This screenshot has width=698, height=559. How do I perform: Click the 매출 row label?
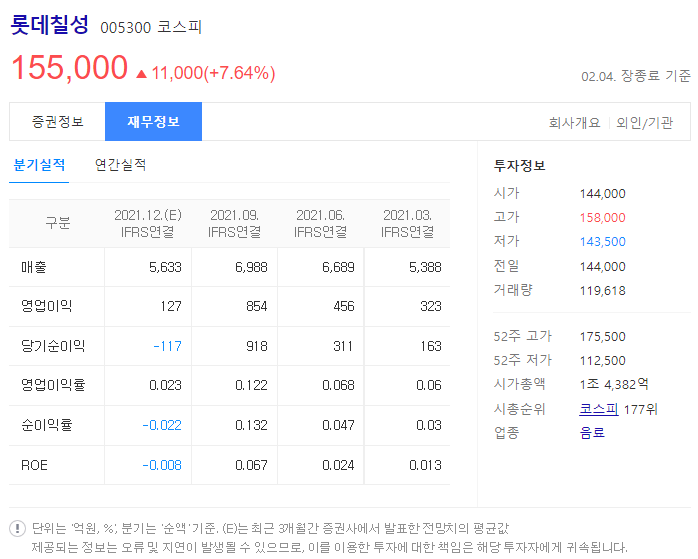tap(34, 267)
